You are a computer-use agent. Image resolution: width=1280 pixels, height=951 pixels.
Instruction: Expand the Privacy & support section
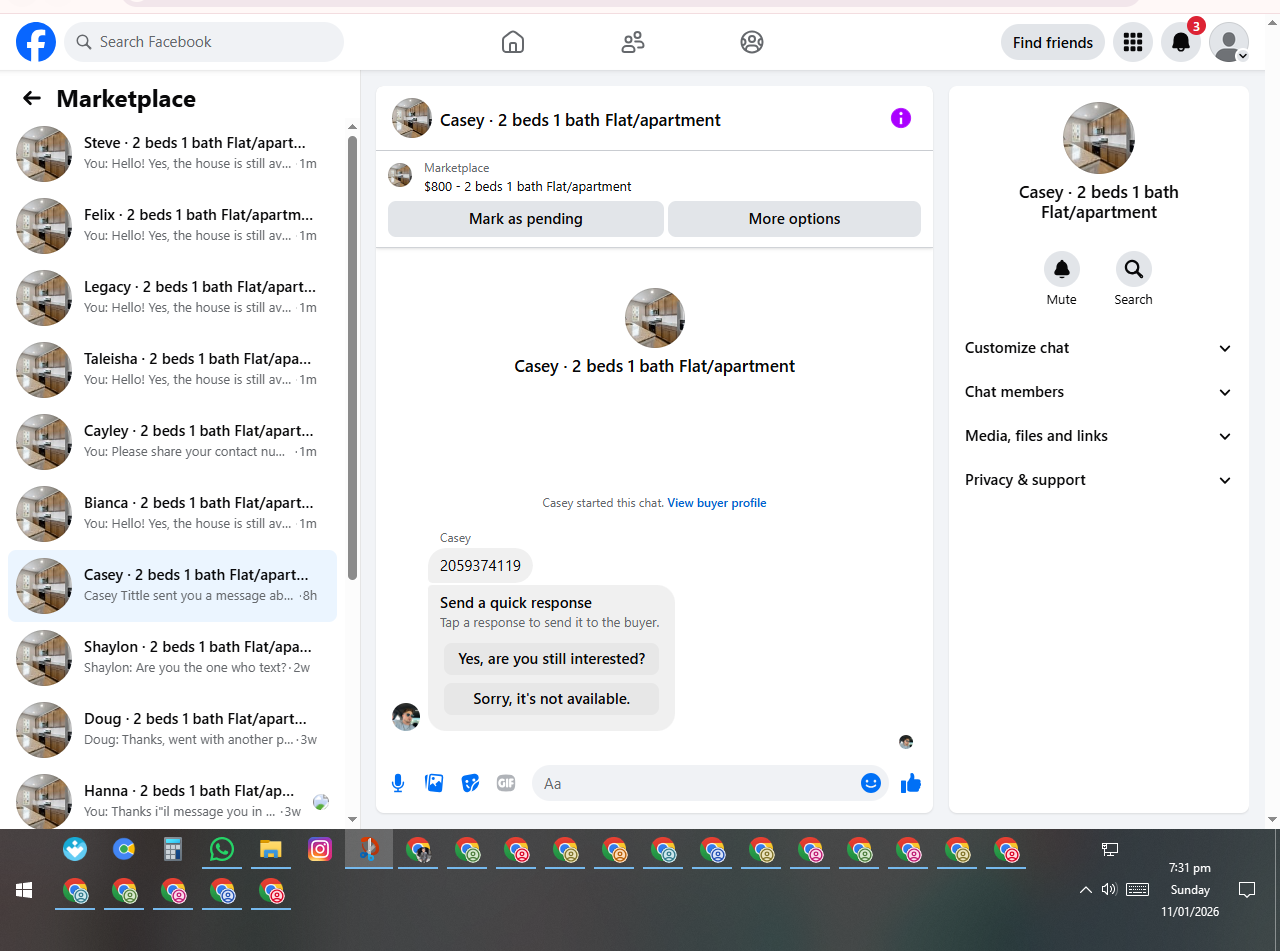pos(1098,480)
